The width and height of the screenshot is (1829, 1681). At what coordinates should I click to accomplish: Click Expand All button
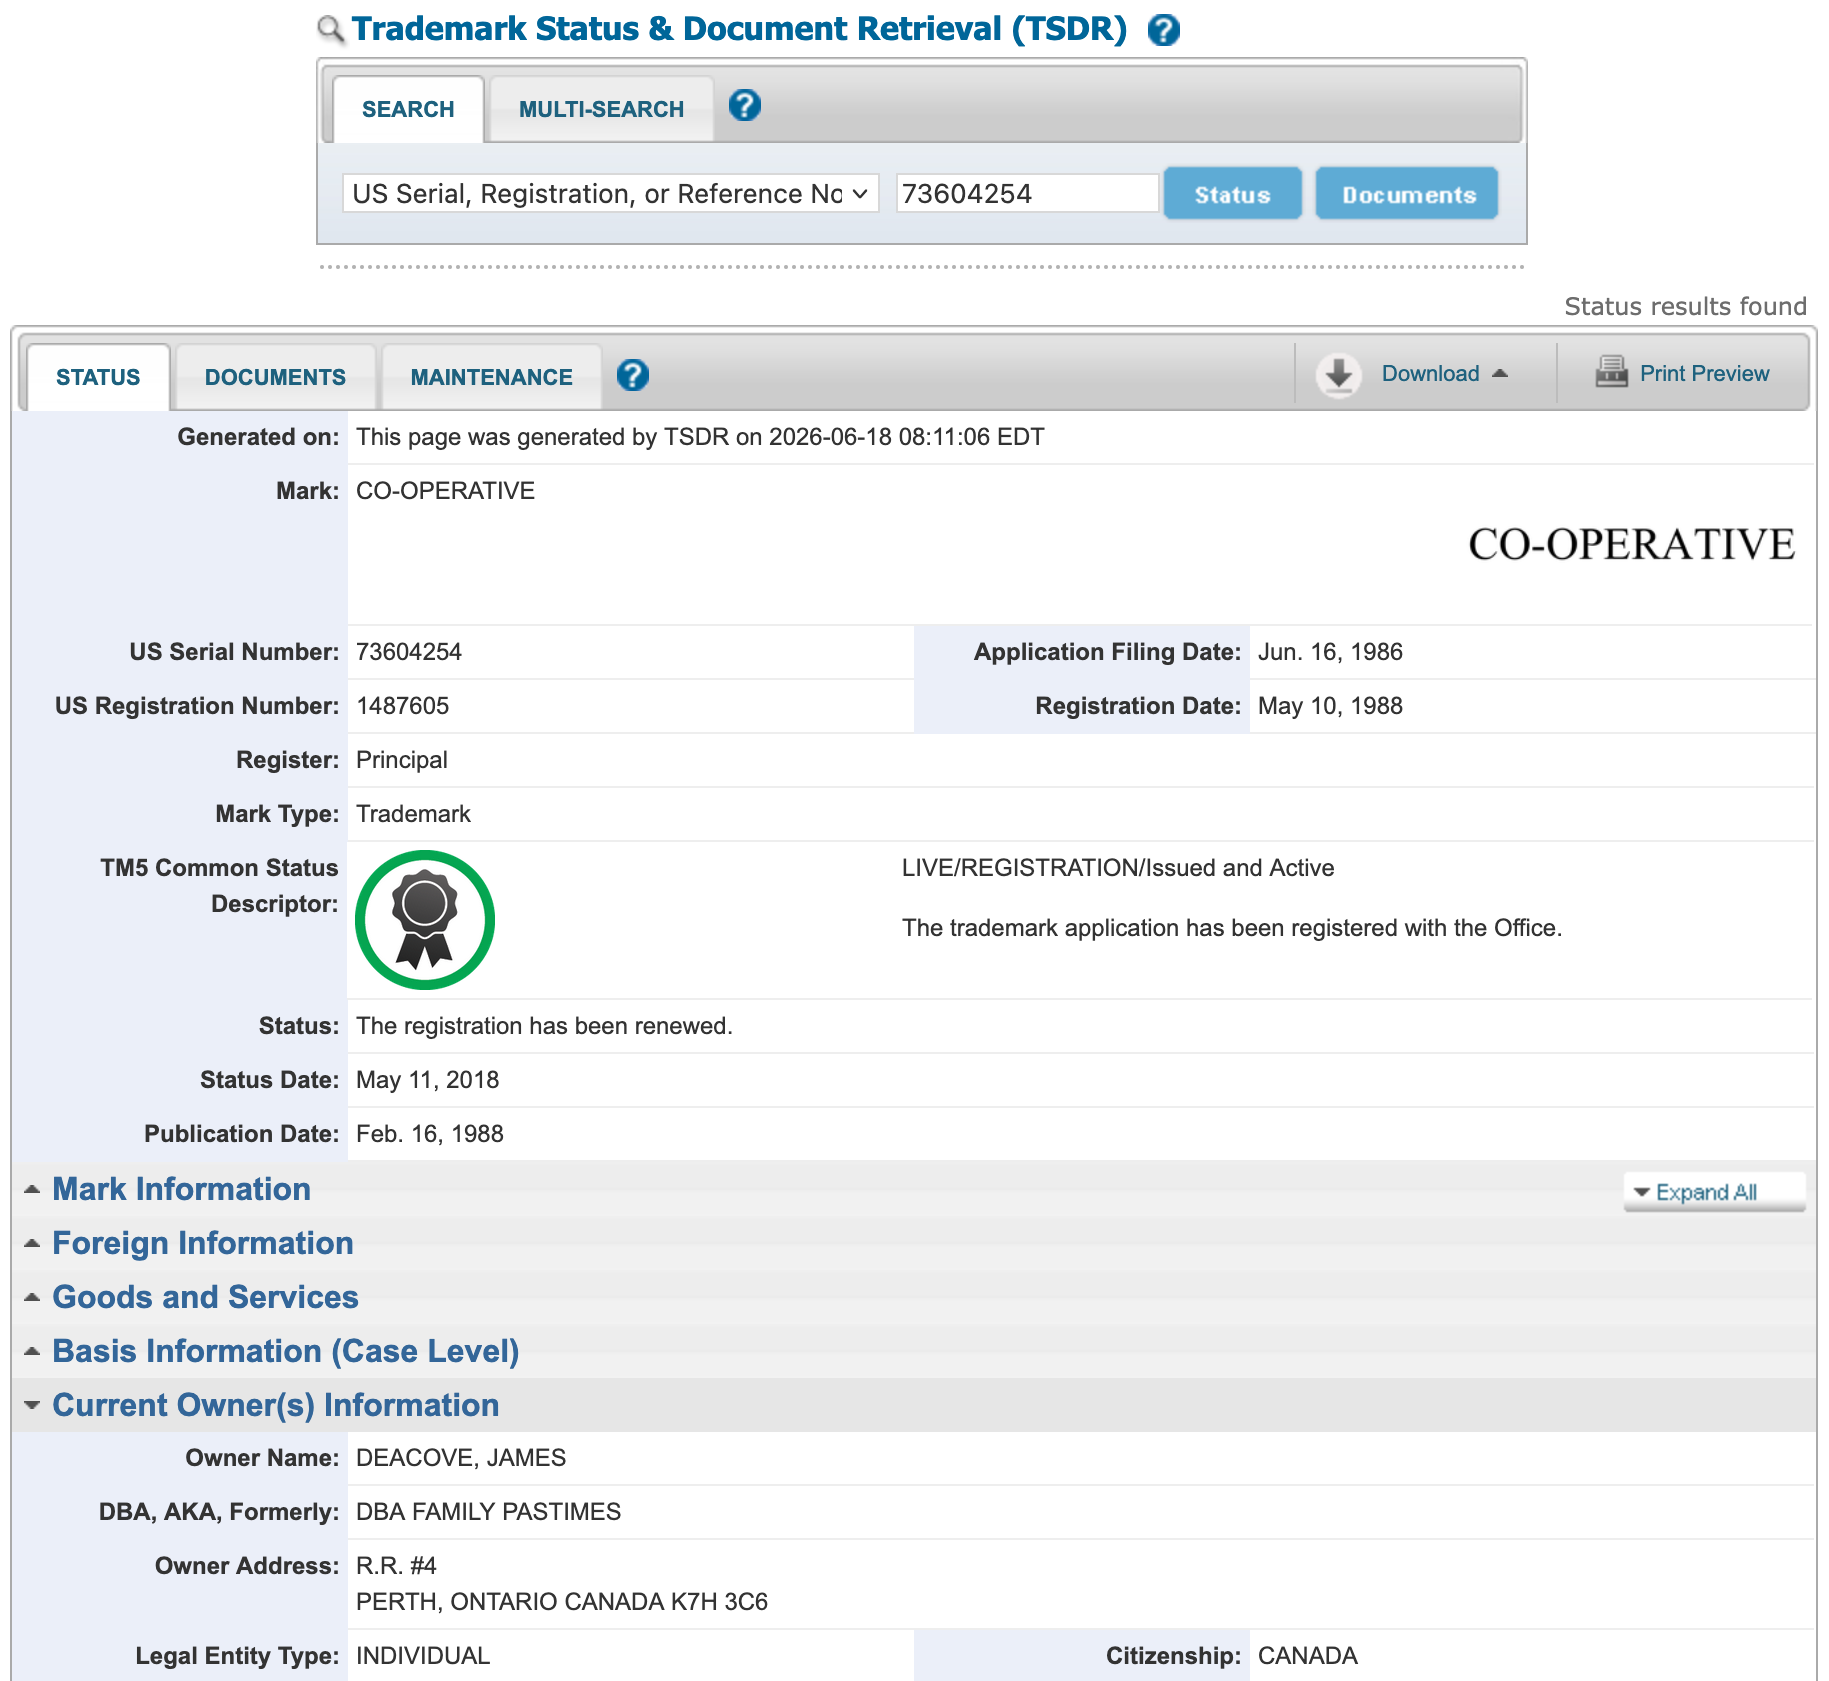click(1714, 1192)
